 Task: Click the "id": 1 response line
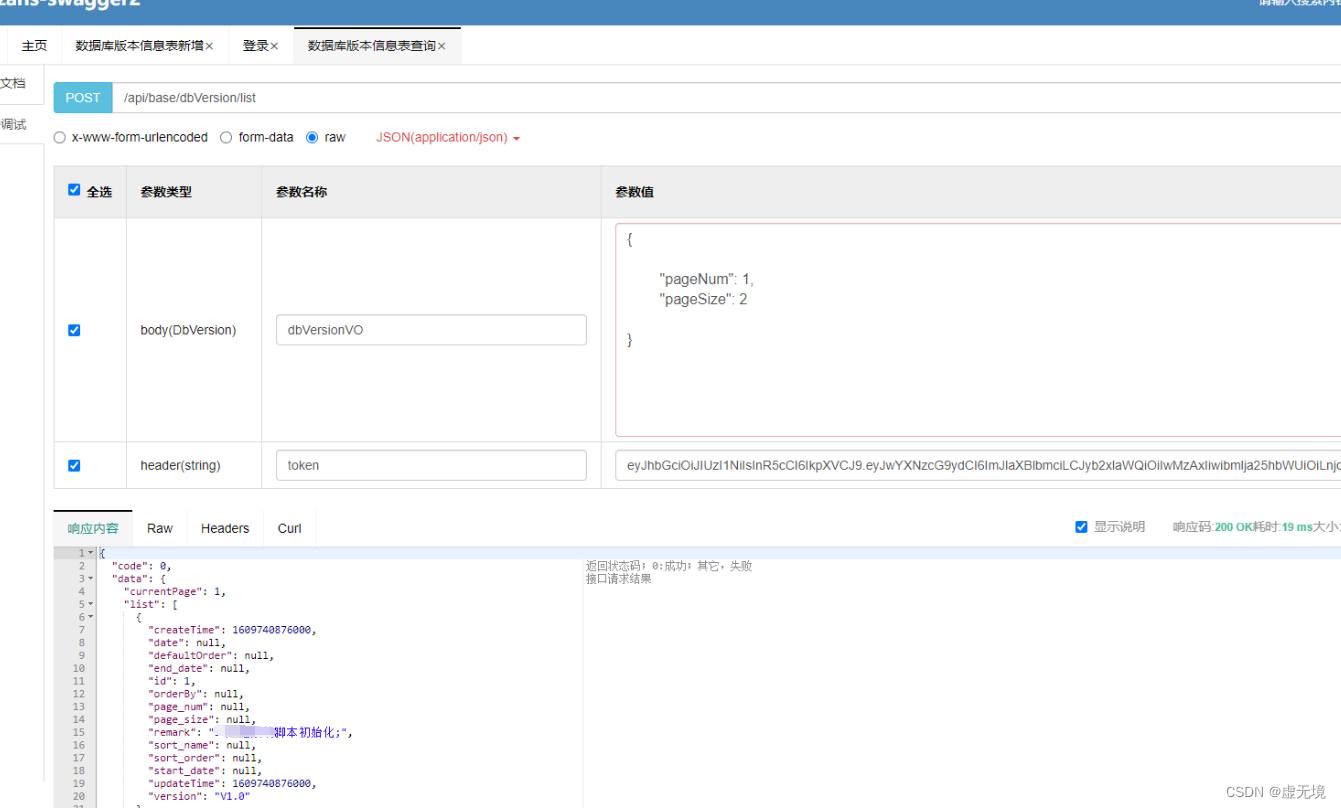[171, 681]
